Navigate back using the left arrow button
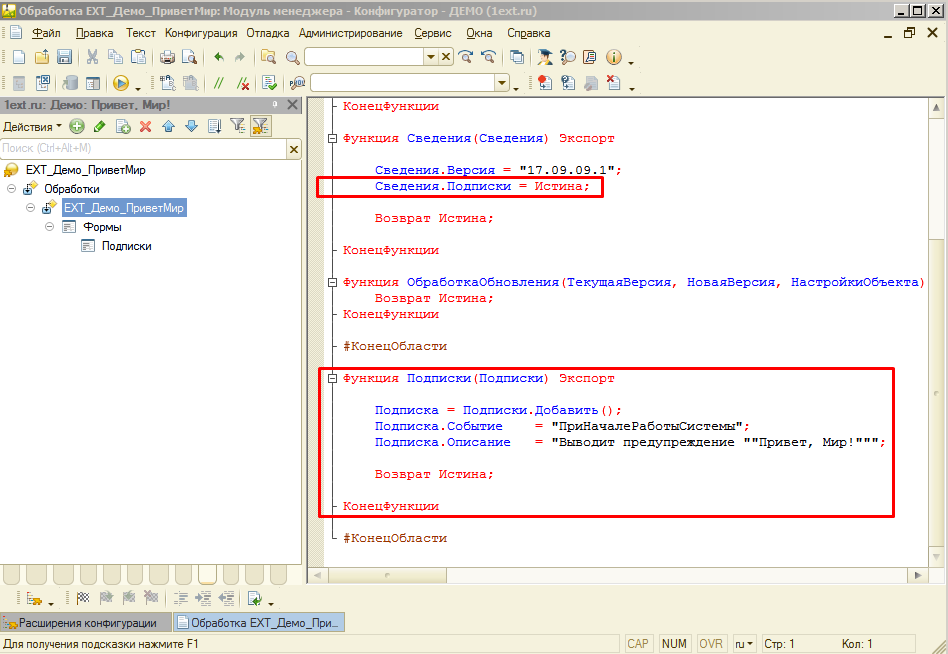Viewport: 948px width, 654px height. [219, 57]
